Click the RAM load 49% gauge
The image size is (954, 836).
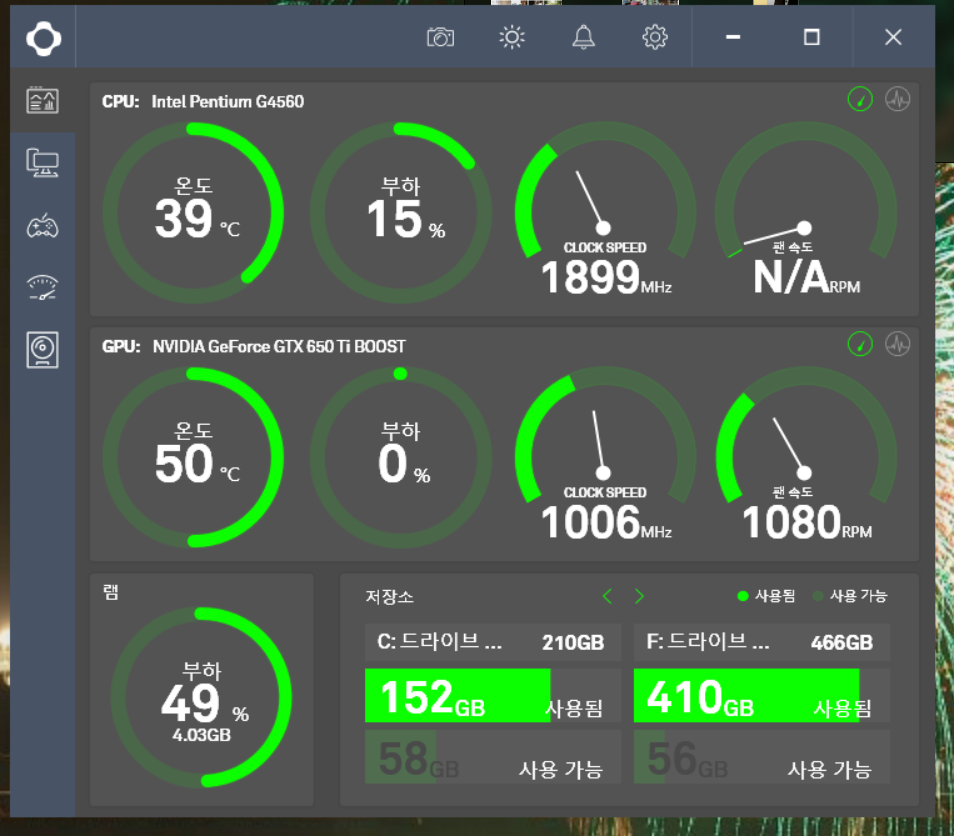[201, 697]
